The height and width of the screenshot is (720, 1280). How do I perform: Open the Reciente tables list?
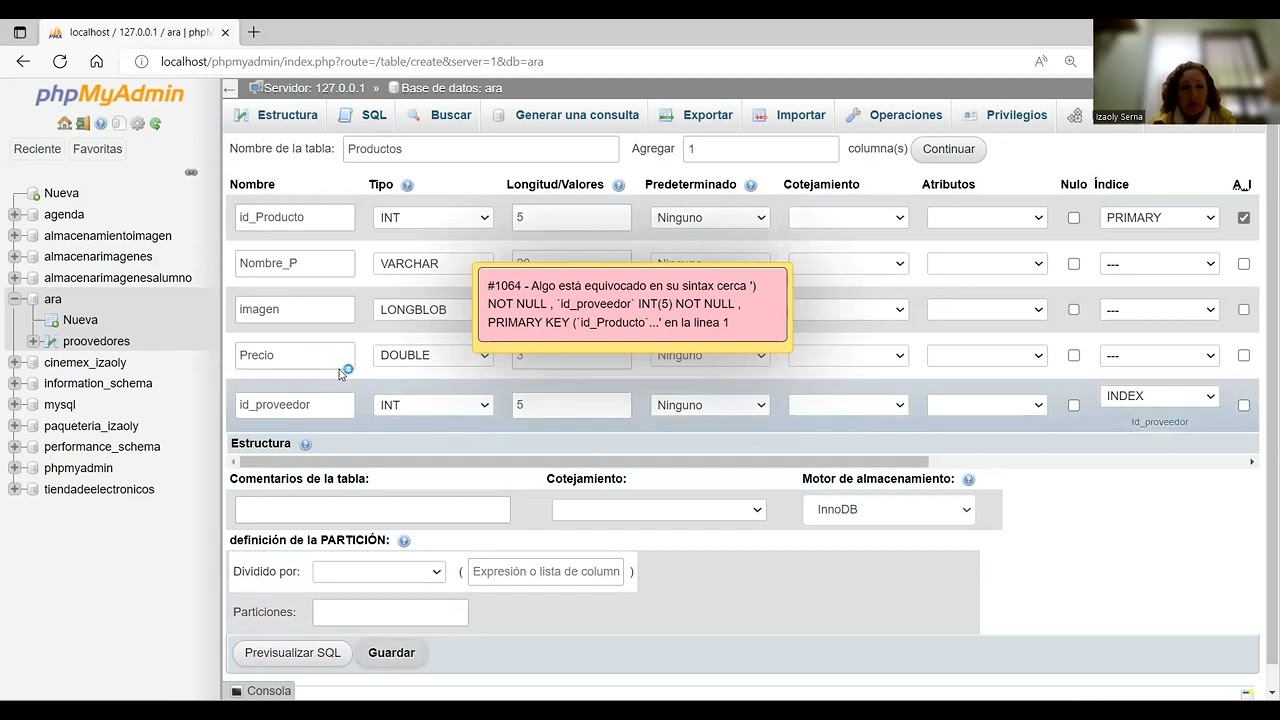pyautogui.click(x=37, y=149)
